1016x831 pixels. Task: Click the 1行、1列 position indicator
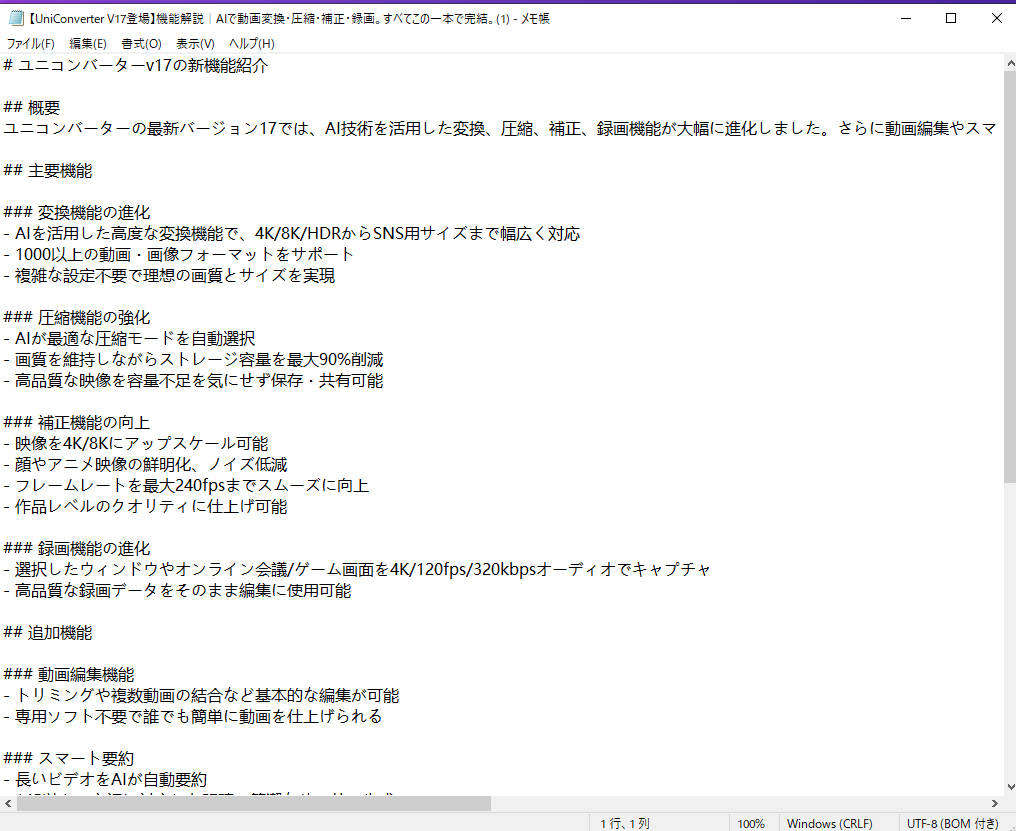coord(625,822)
